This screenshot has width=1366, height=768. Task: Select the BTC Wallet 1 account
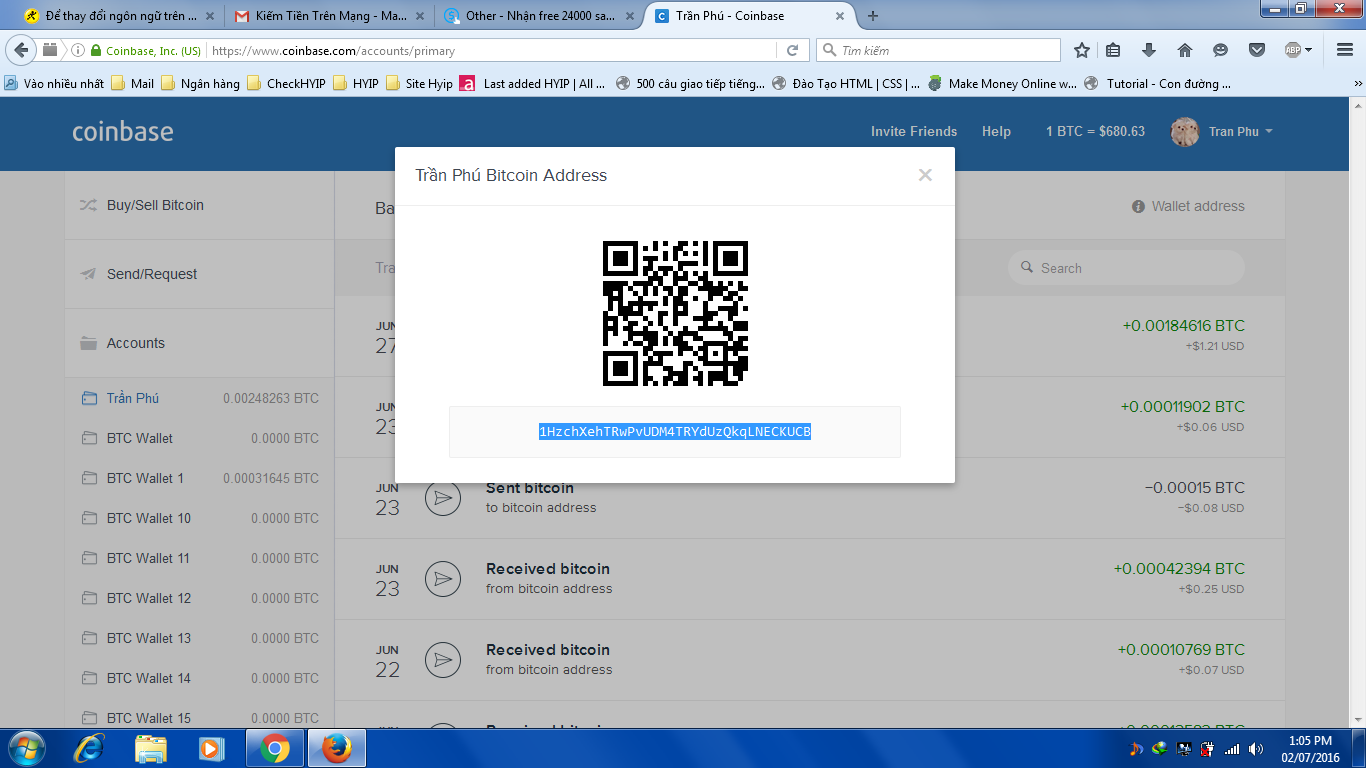[200, 478]
